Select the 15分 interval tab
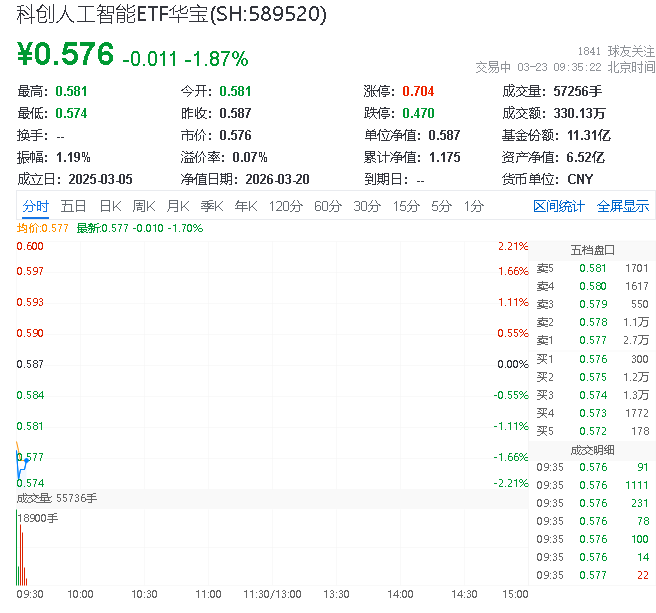 [406, 207]
